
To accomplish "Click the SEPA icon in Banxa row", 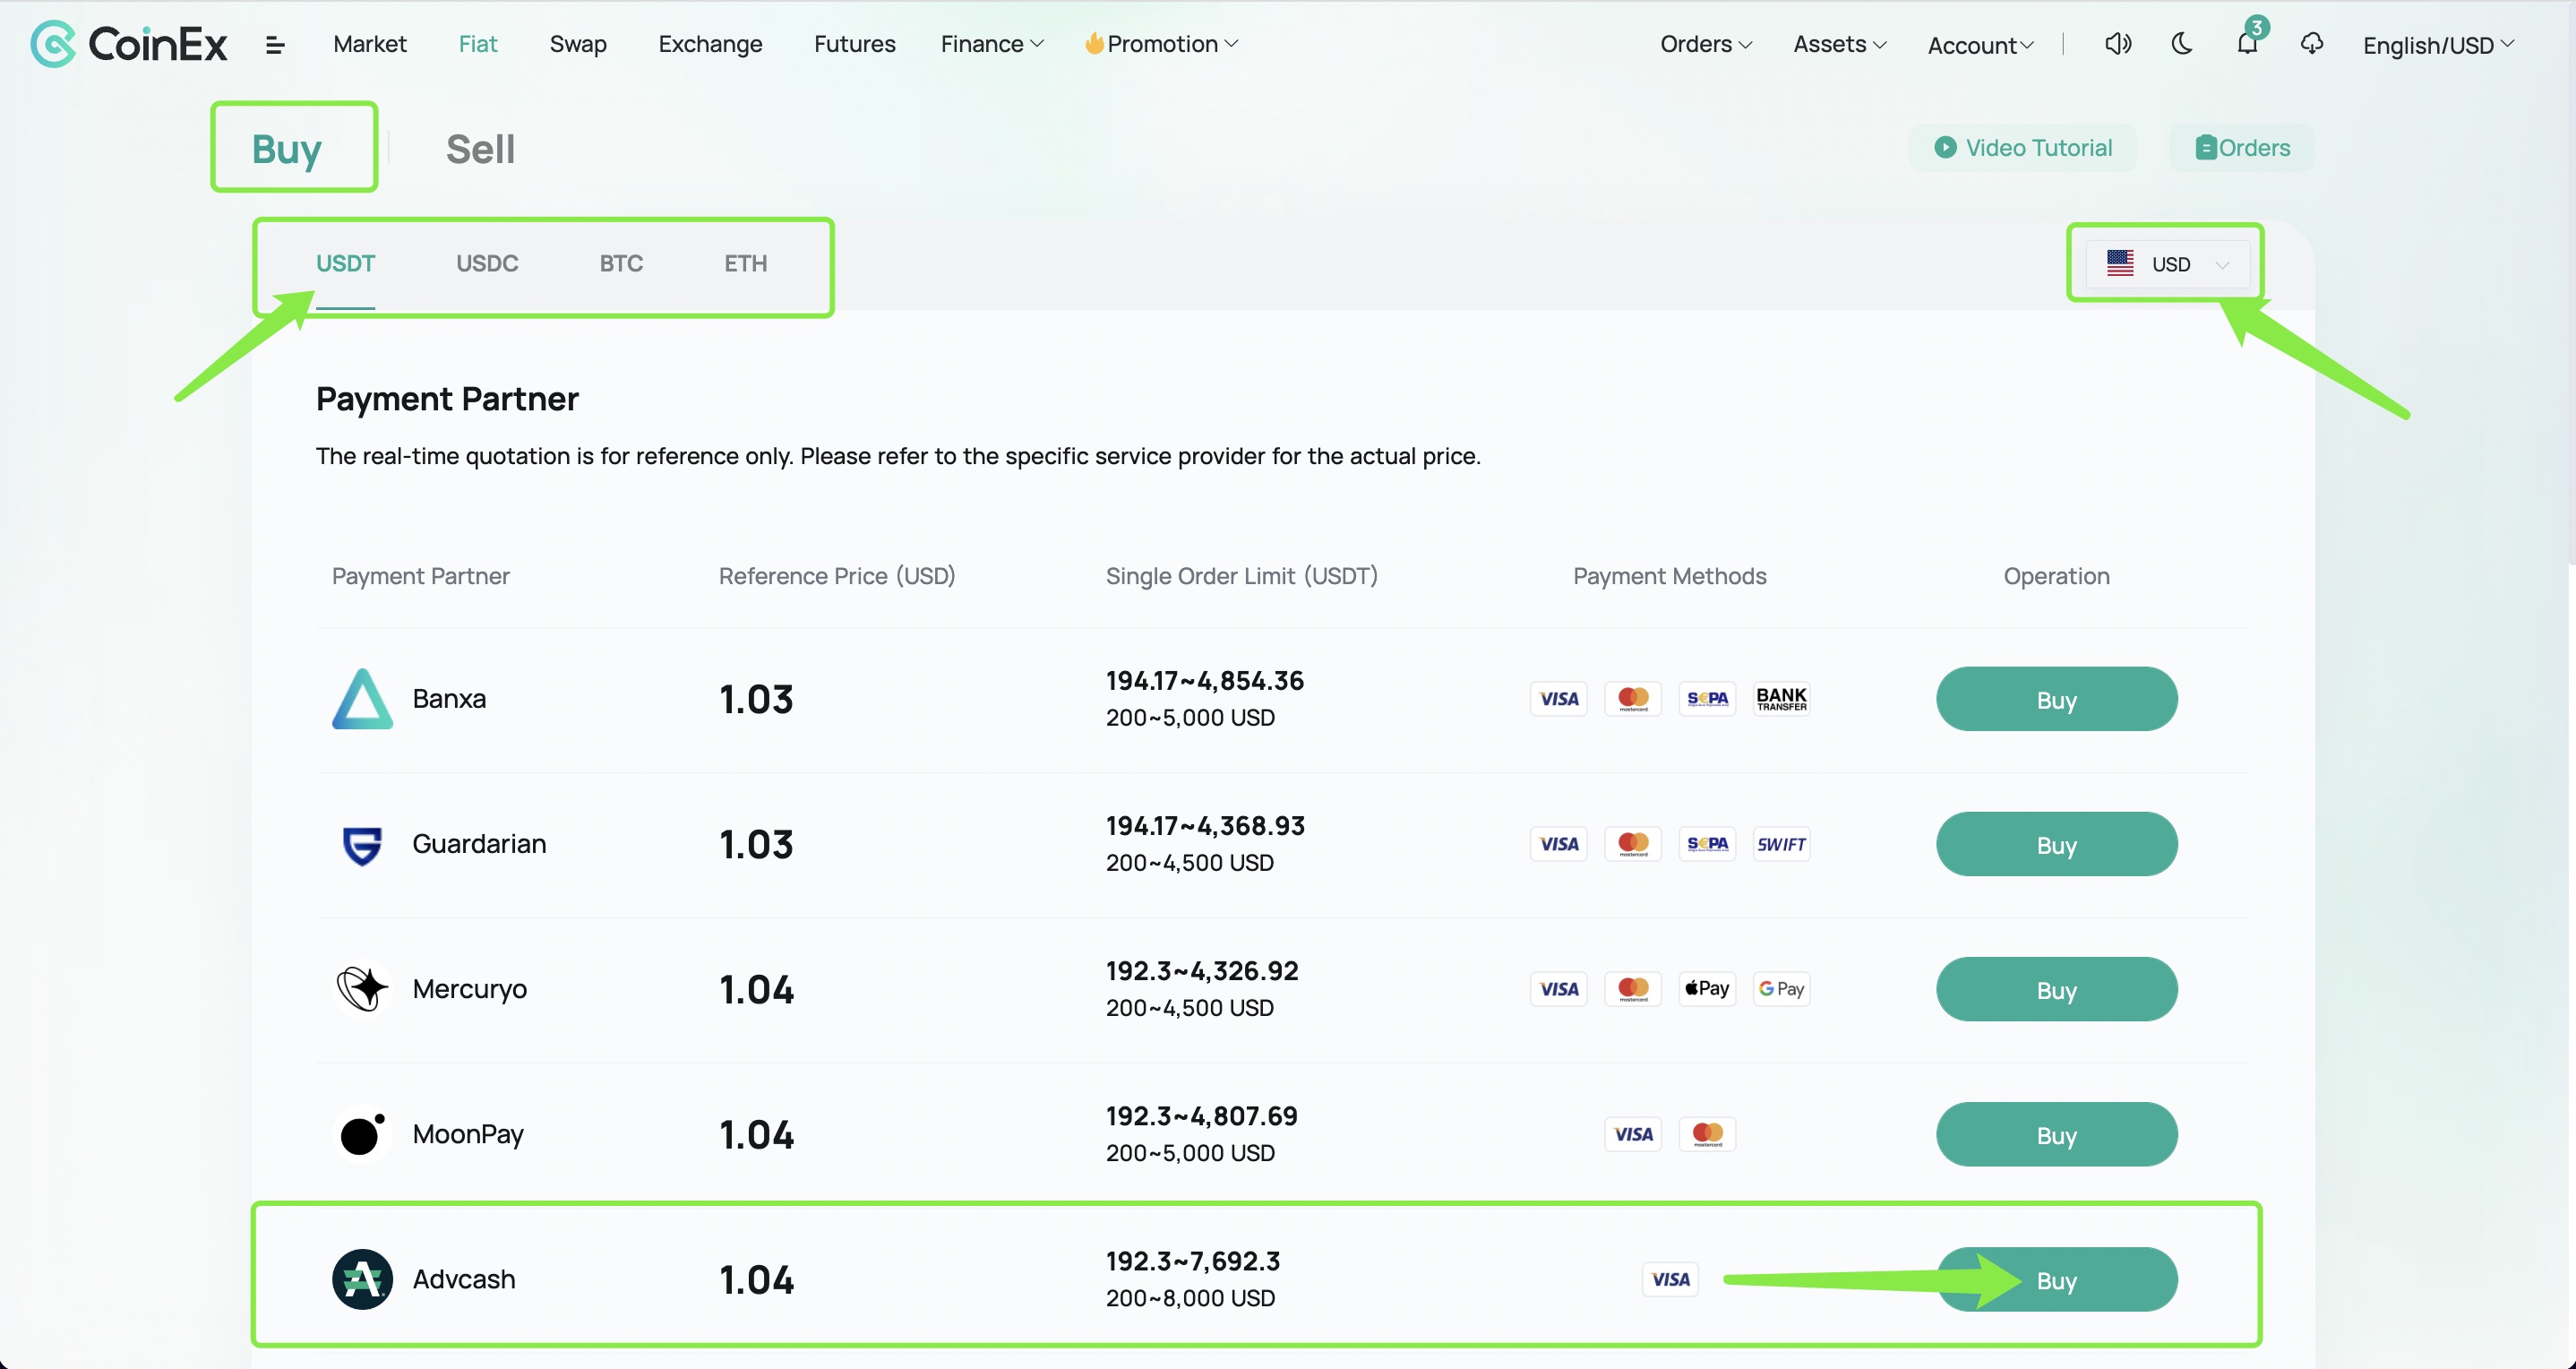I will coord(1707,699).
